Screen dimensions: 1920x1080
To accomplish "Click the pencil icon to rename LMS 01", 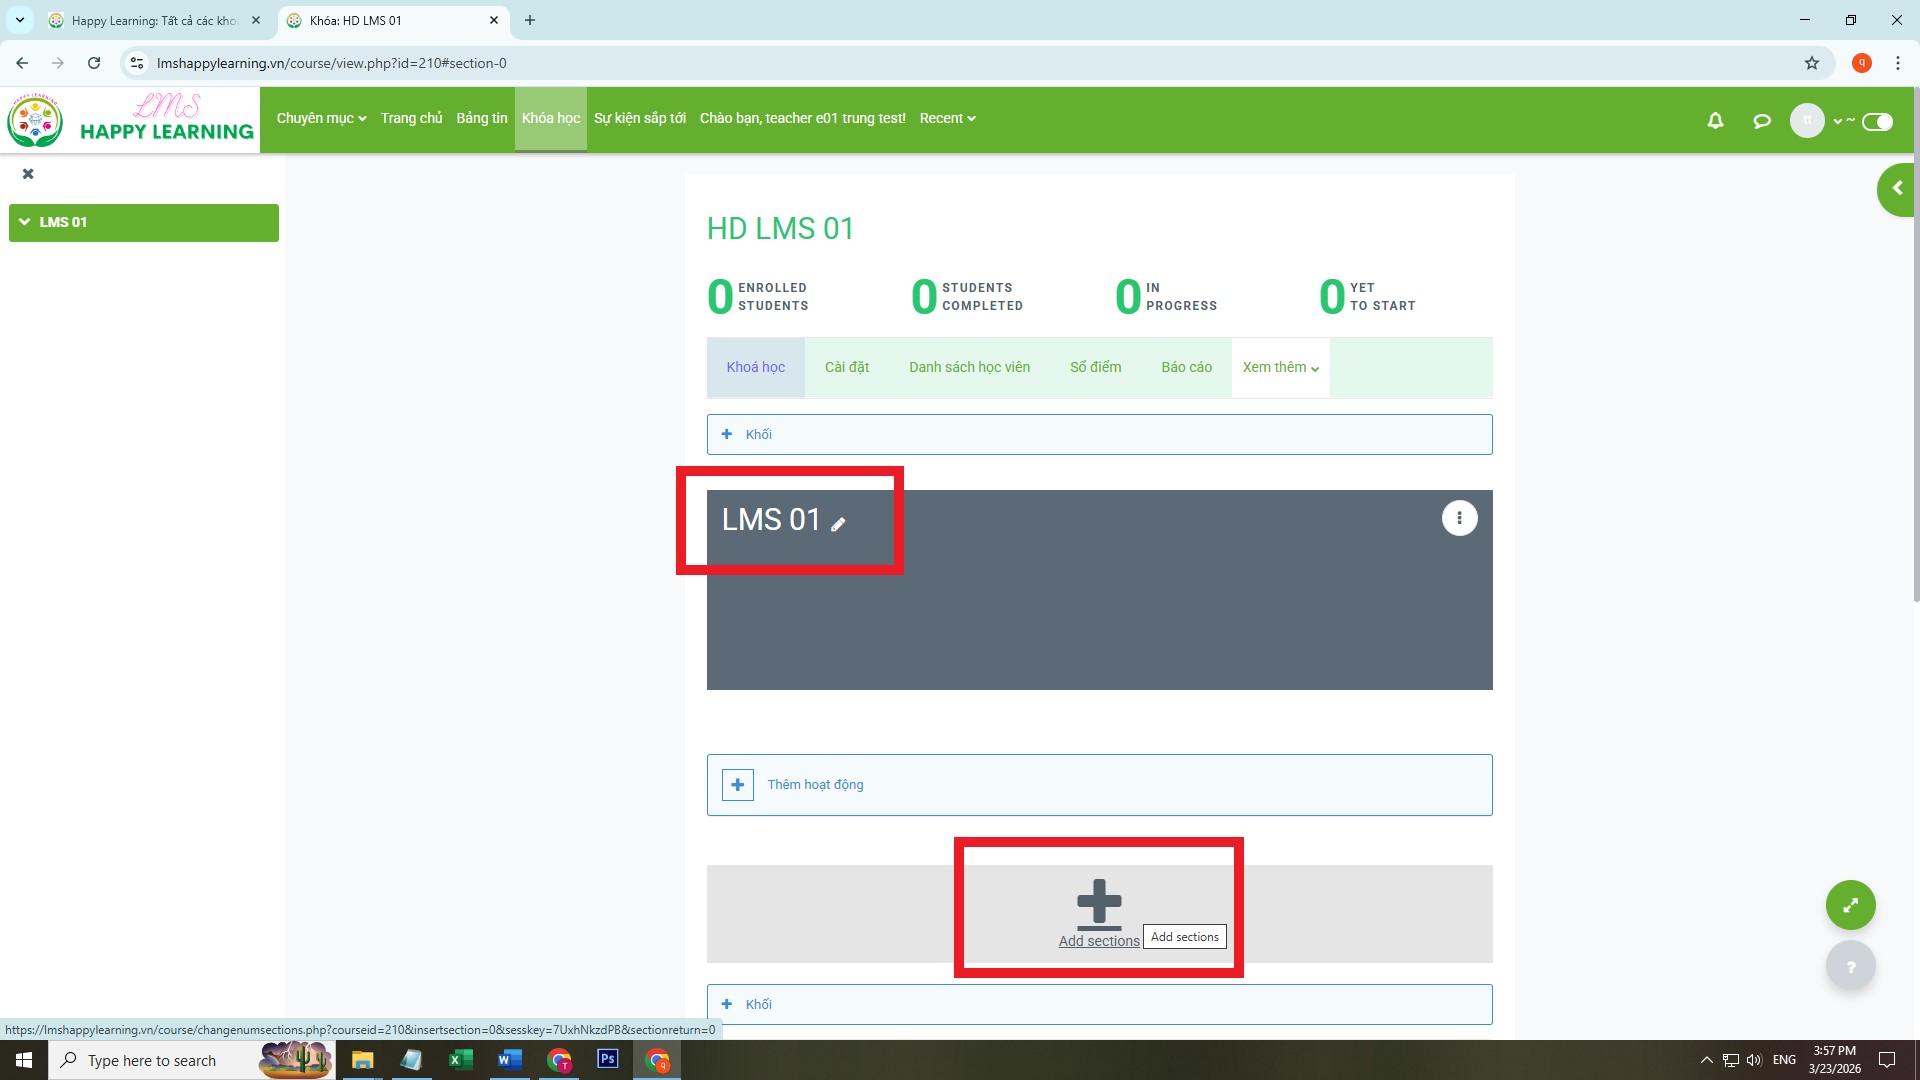I will [838, 524].
